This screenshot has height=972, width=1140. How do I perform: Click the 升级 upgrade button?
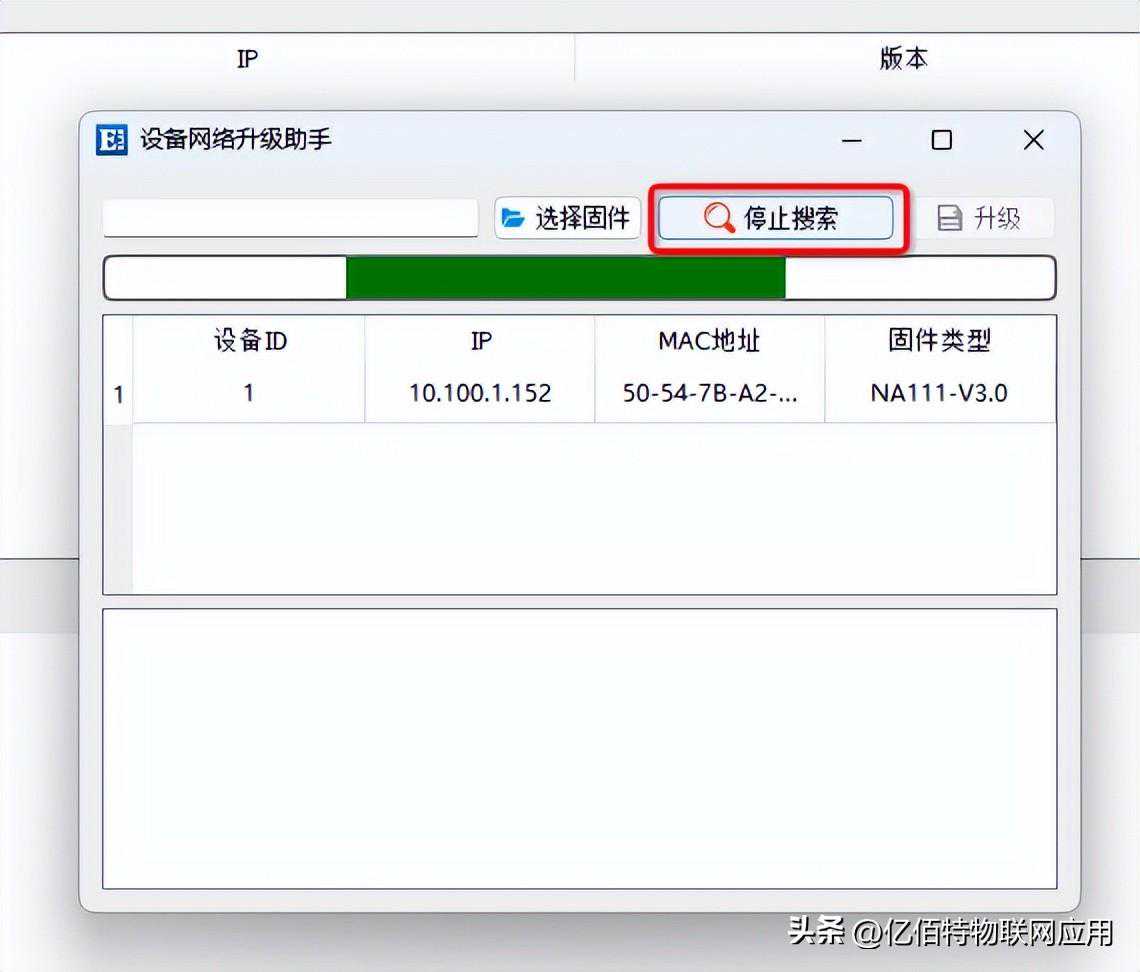tap(984, 217)
